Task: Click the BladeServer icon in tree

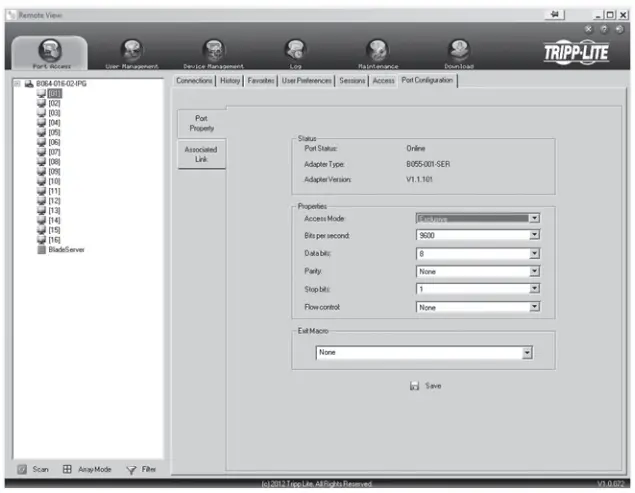Action: (41, 250)
